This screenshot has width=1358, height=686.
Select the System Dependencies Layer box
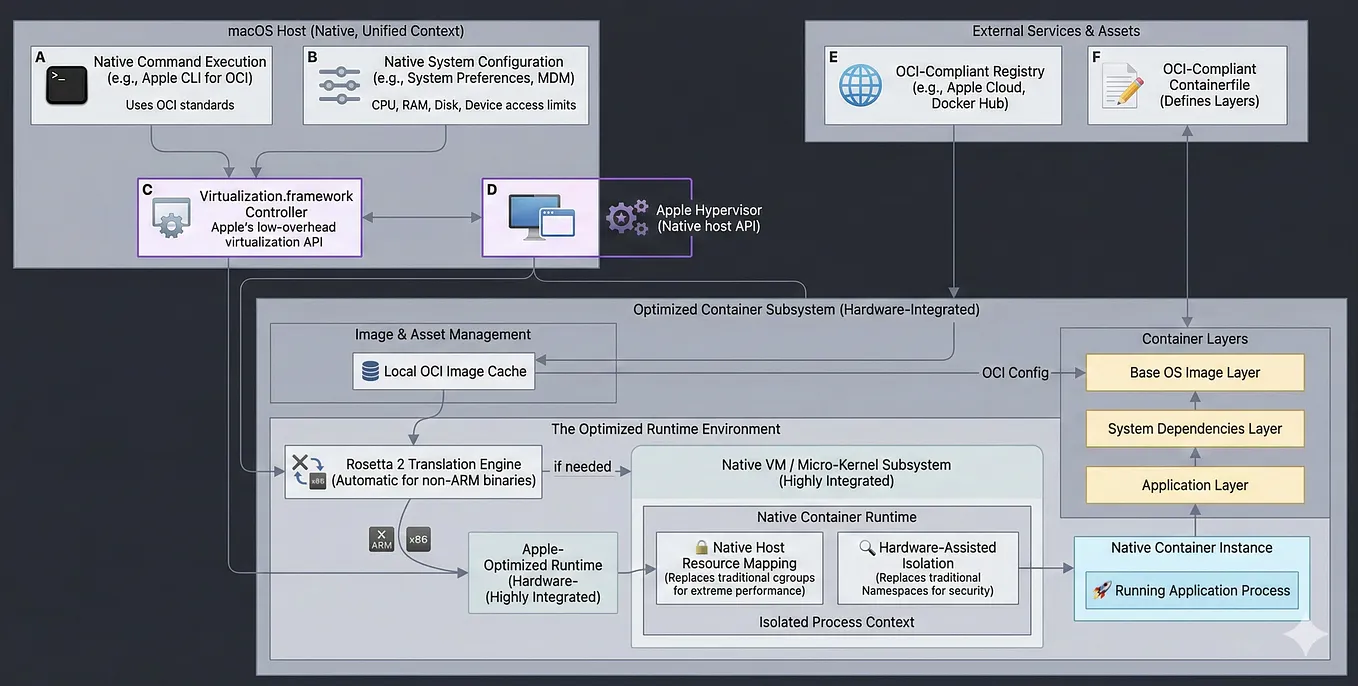(1195, 428)
